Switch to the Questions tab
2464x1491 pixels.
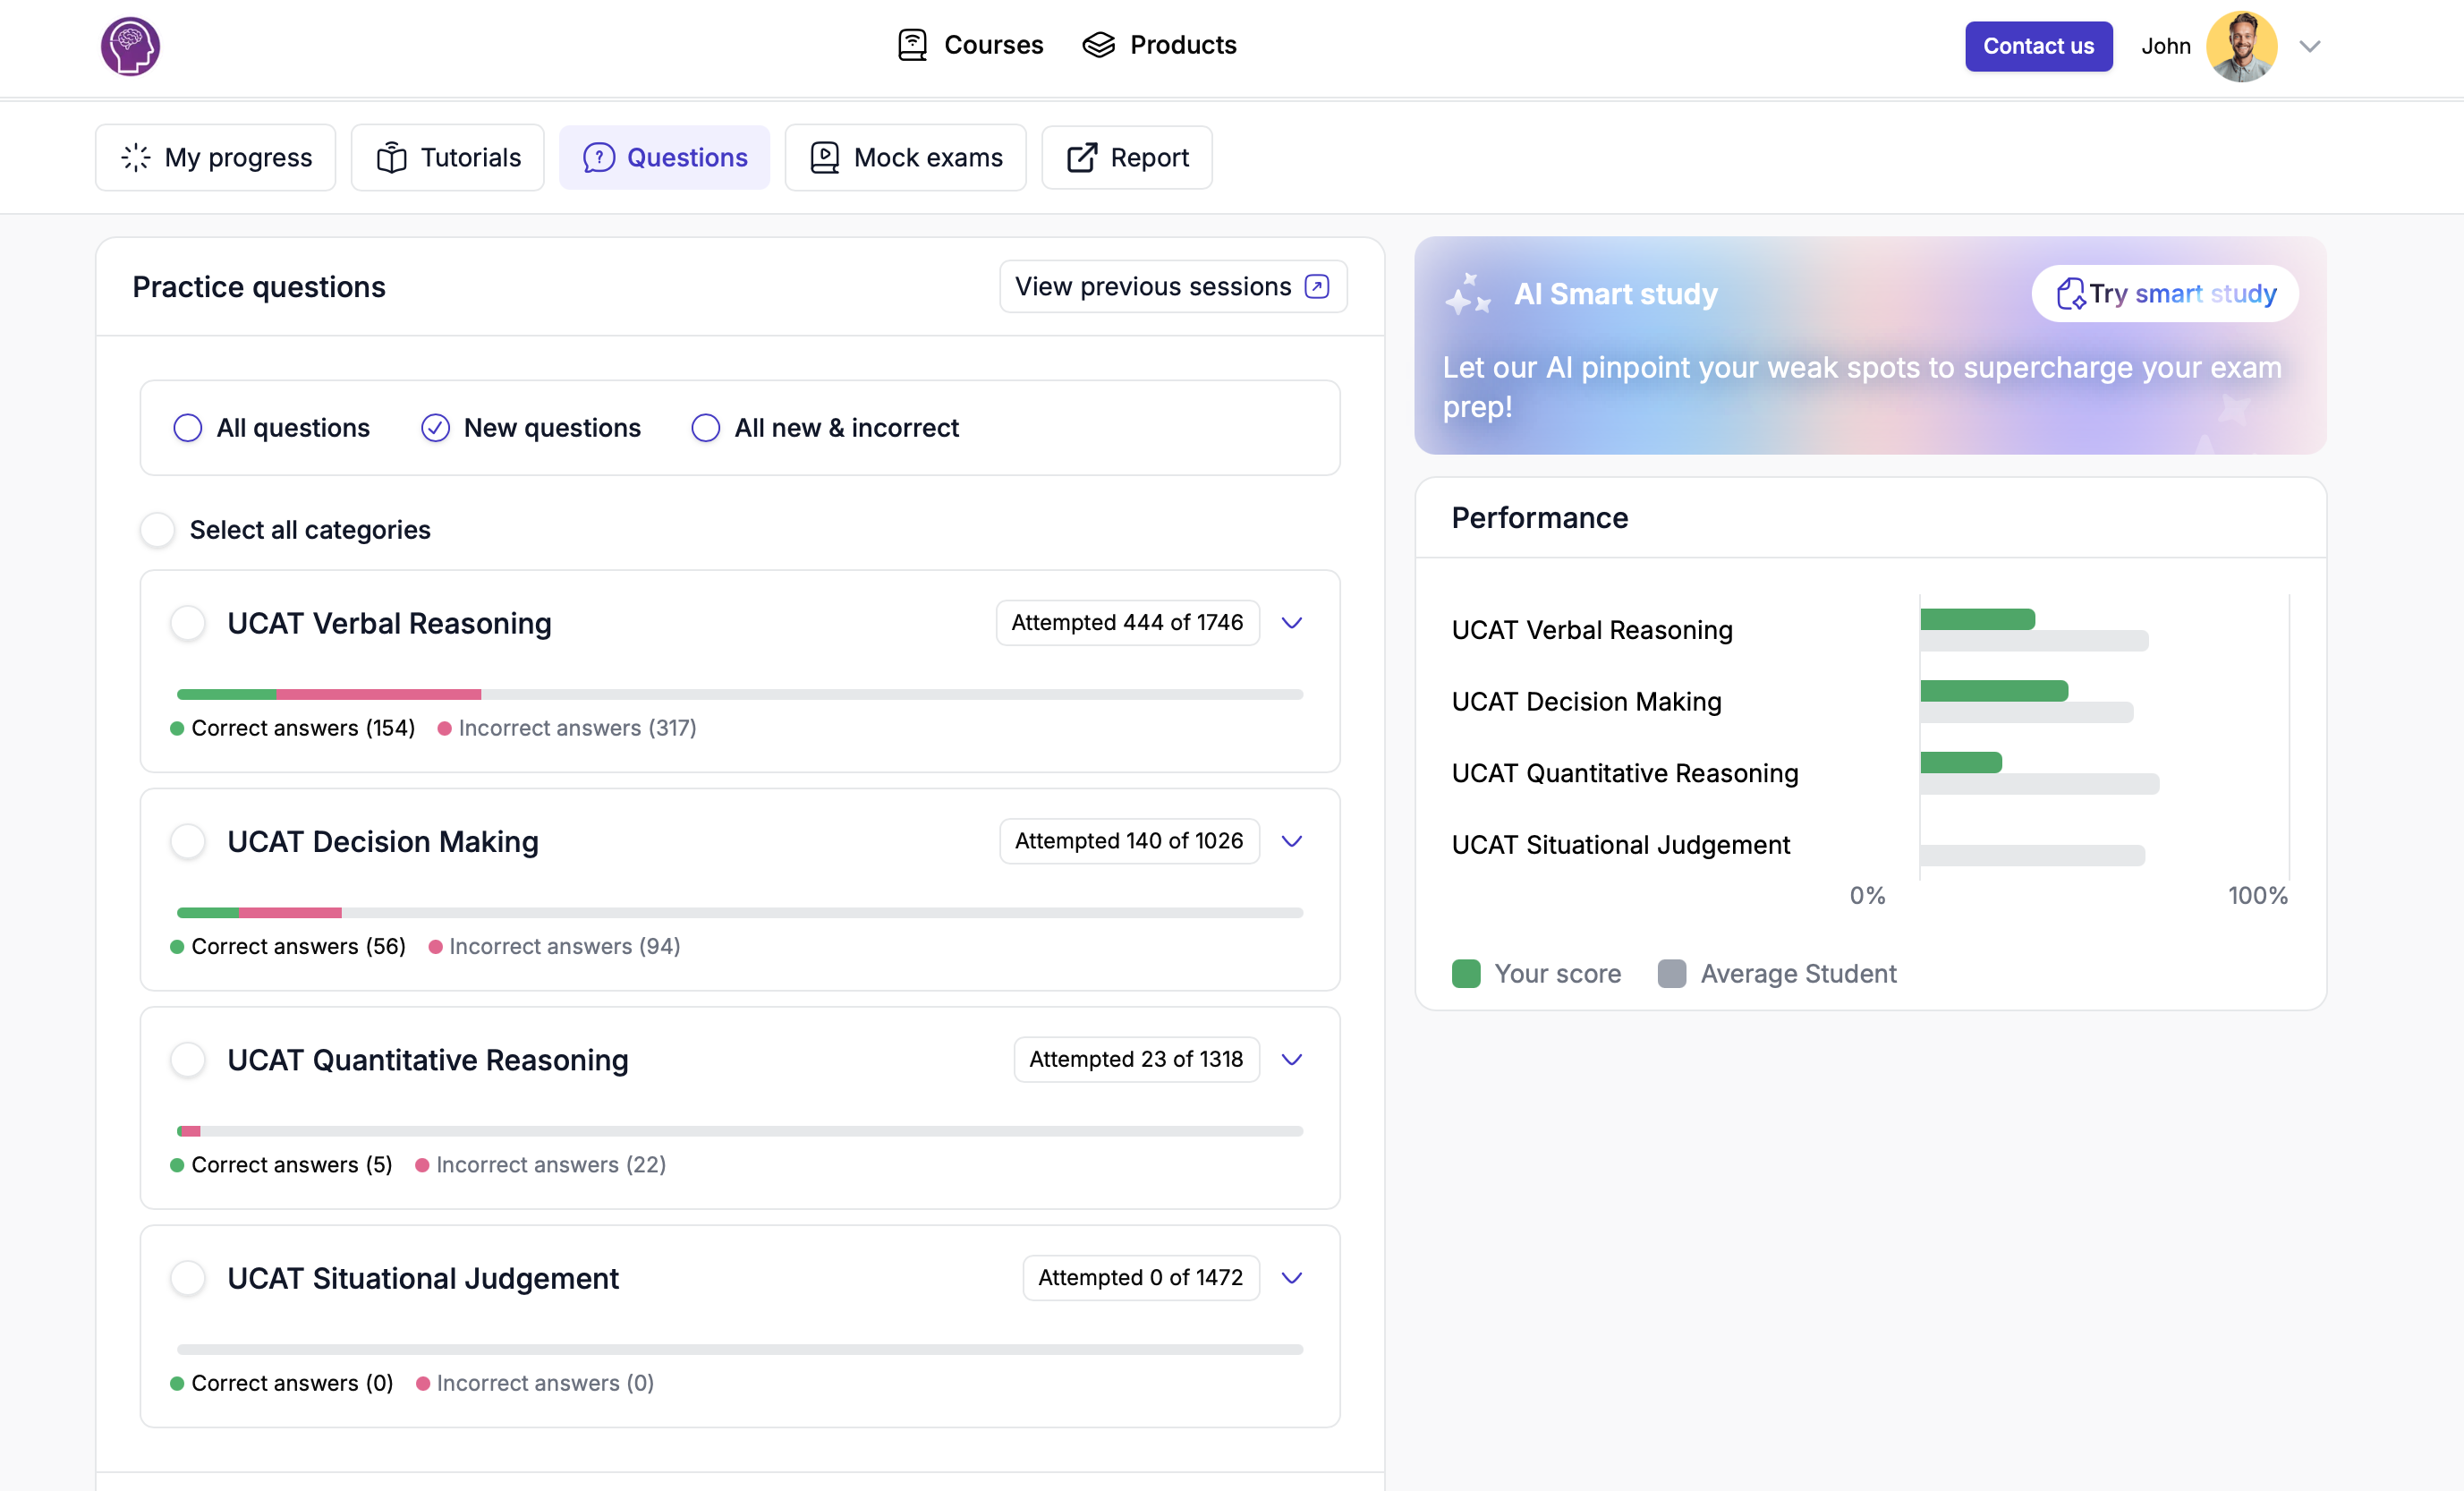pyautogui.click(x=665, y=157)
